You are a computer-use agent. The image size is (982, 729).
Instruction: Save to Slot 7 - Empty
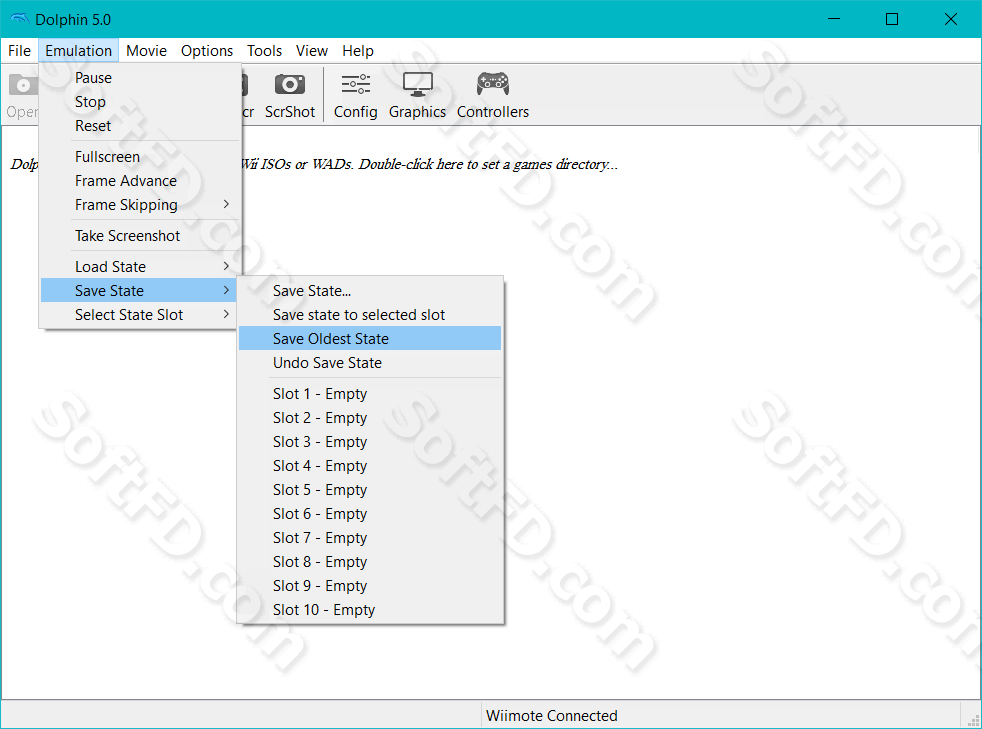click(370, 538)
